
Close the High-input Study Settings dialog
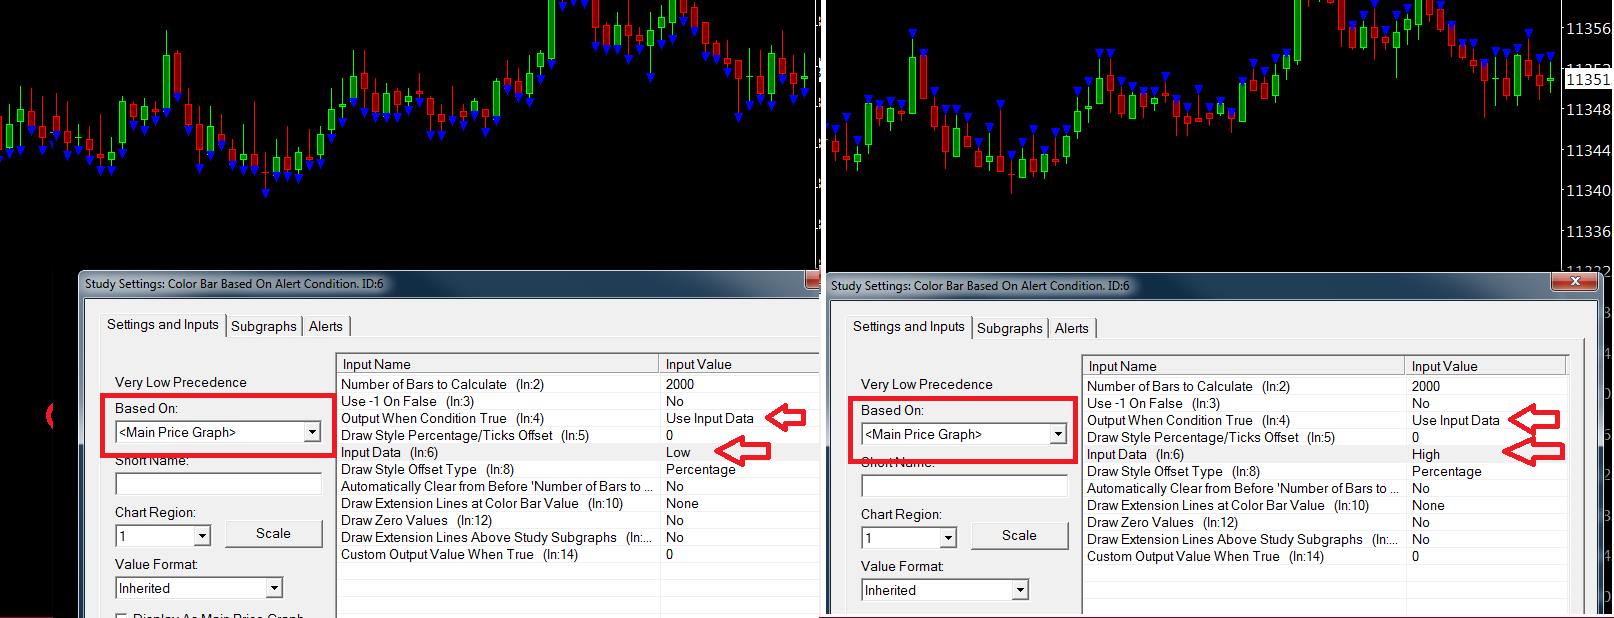[x=1575, y=282]
